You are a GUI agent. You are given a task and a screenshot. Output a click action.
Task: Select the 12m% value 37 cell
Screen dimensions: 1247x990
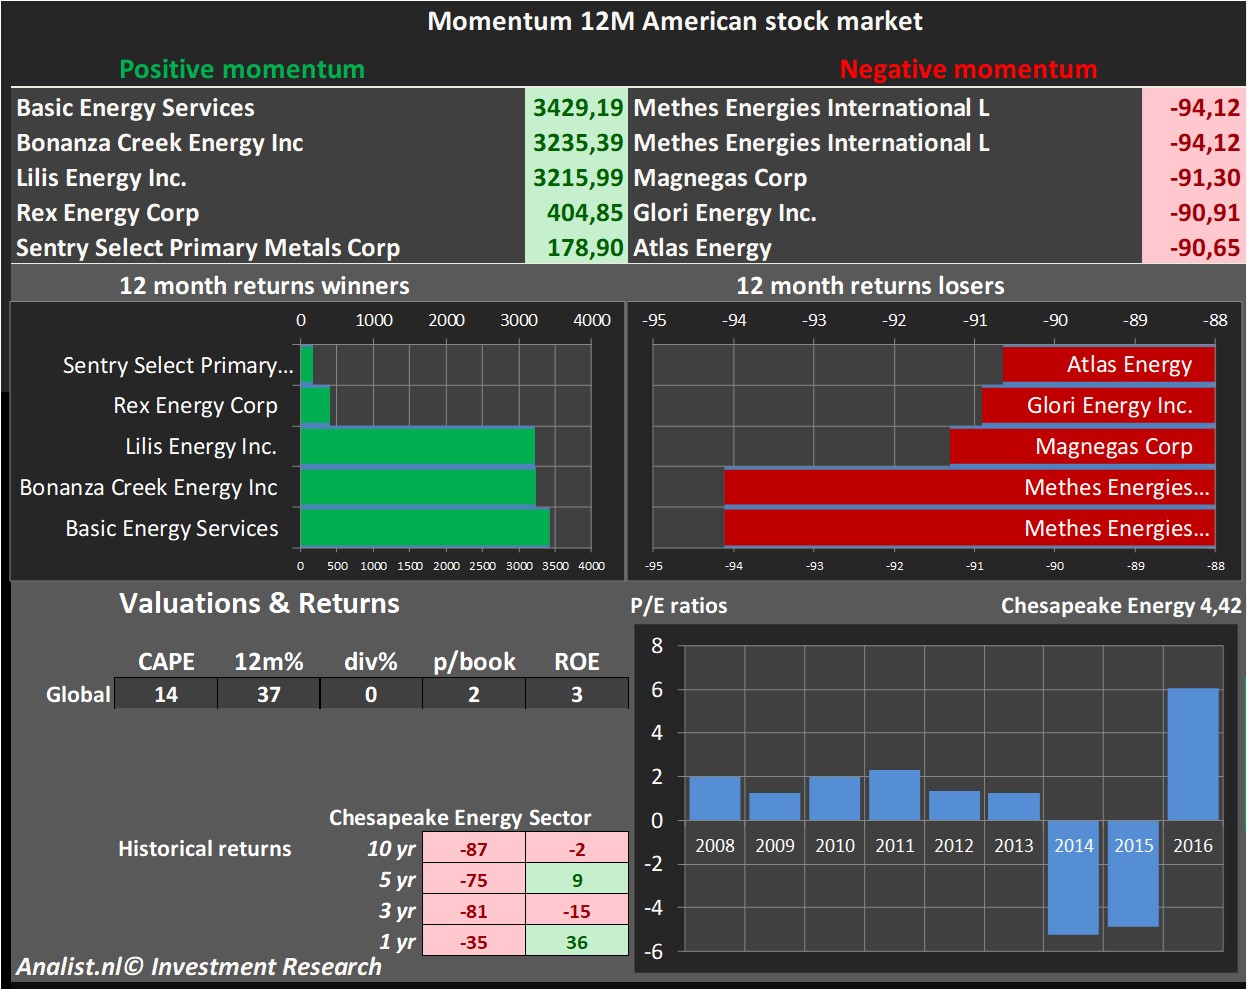(269, 694)
